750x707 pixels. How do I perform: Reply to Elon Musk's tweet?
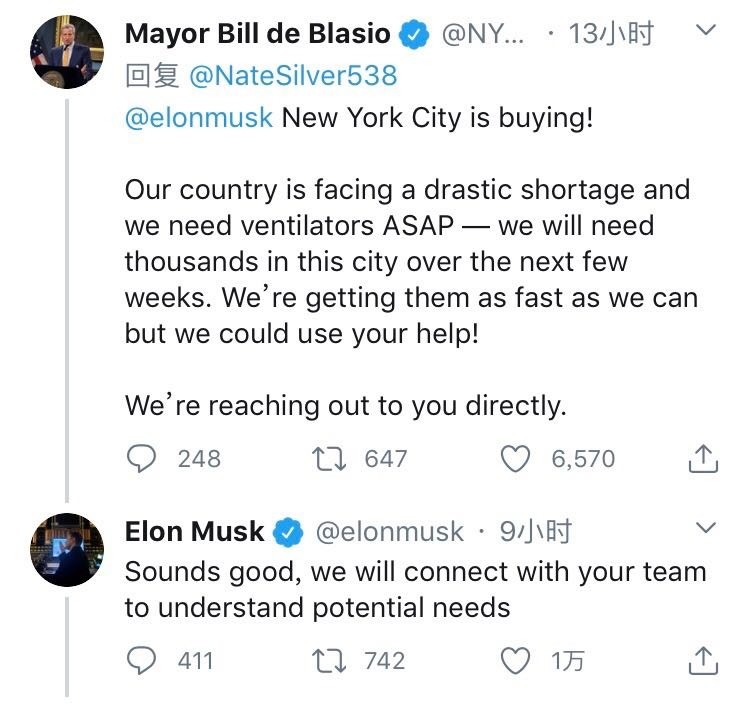[x=142, y=660]
